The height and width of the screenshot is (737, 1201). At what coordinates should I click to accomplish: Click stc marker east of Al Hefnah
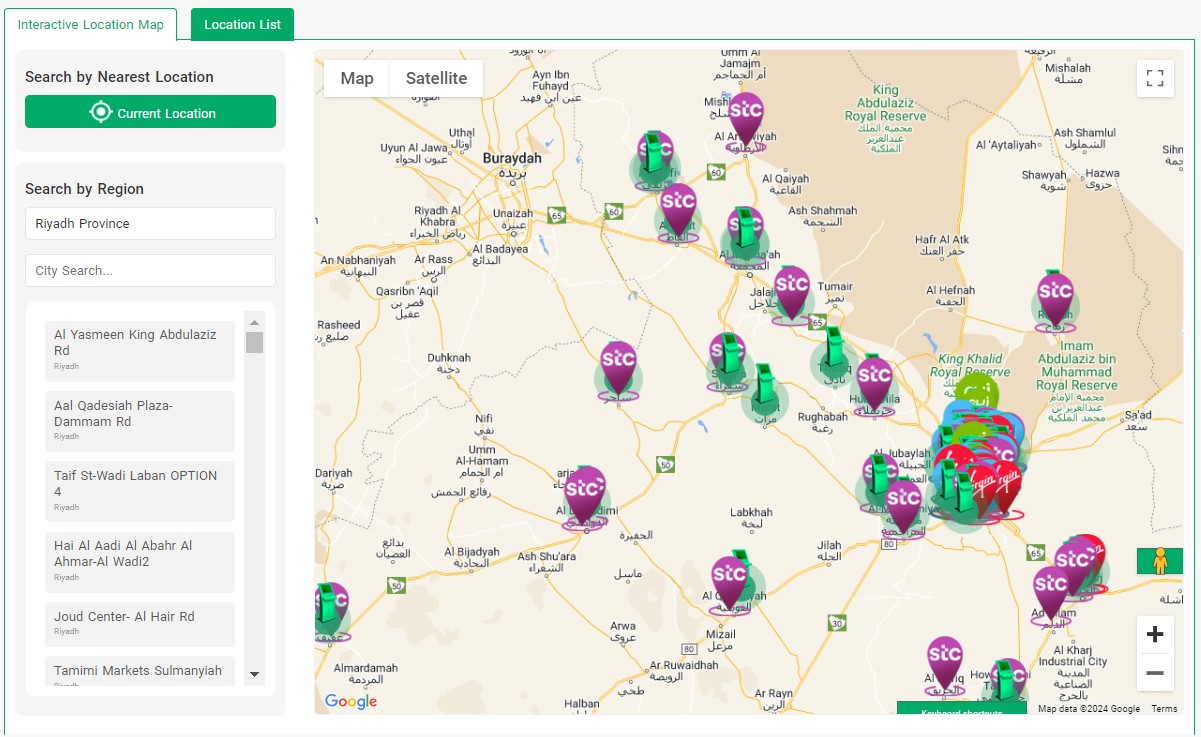pos(1055,301)
